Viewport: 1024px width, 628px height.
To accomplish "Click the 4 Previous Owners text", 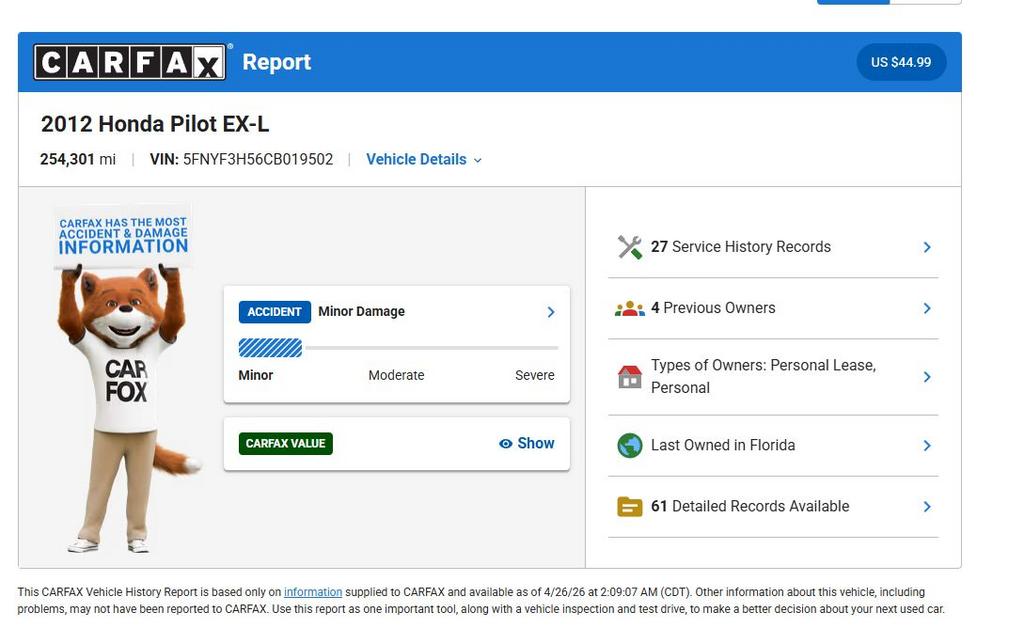I will 713,308.
